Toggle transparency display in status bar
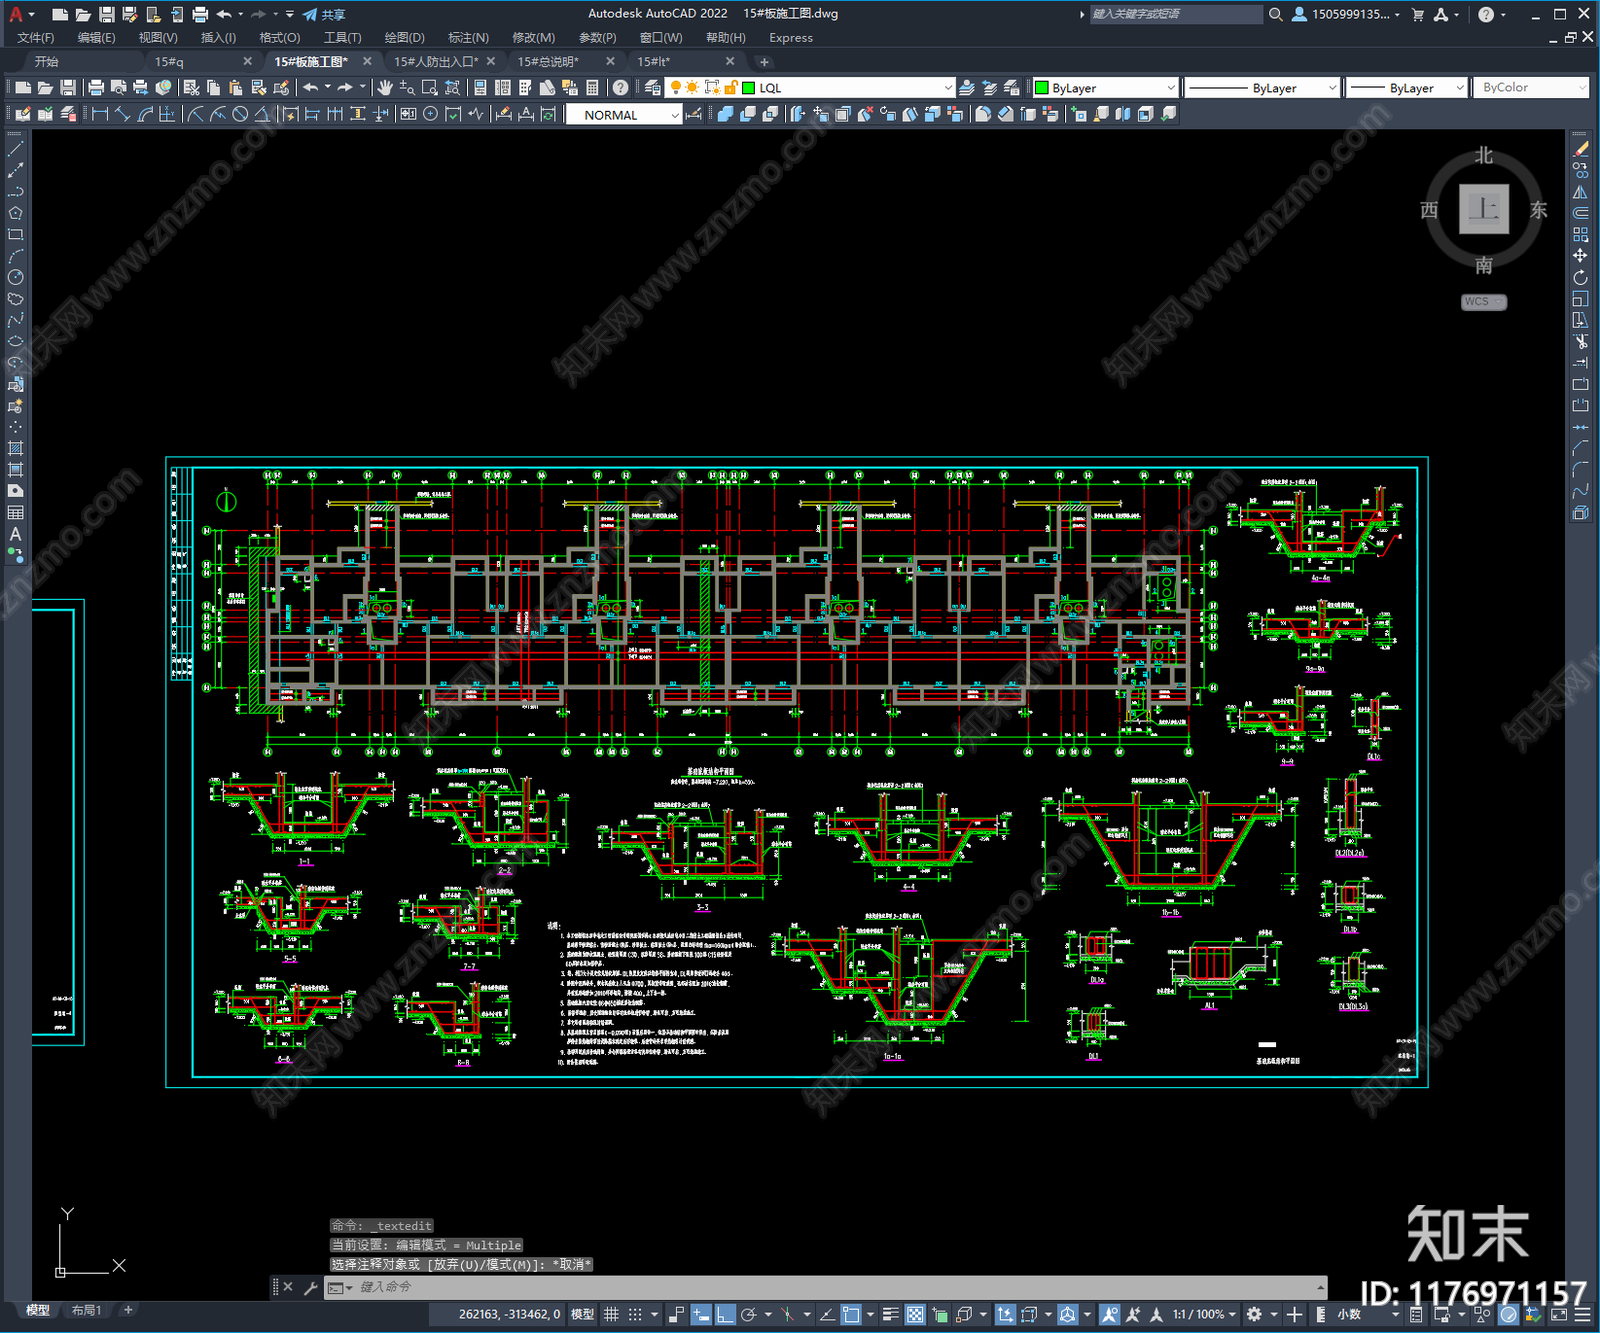Viewport: 1600px width, 1333px height. 915,1314
